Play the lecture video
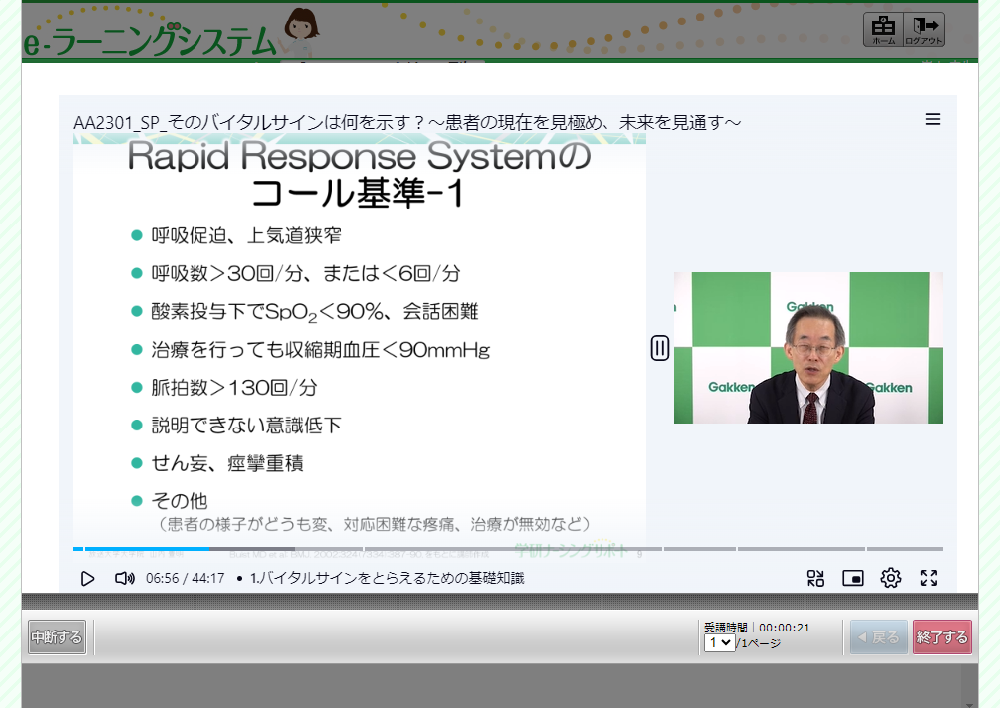This screenshot has width=1000, height=708. pos(88,578)
